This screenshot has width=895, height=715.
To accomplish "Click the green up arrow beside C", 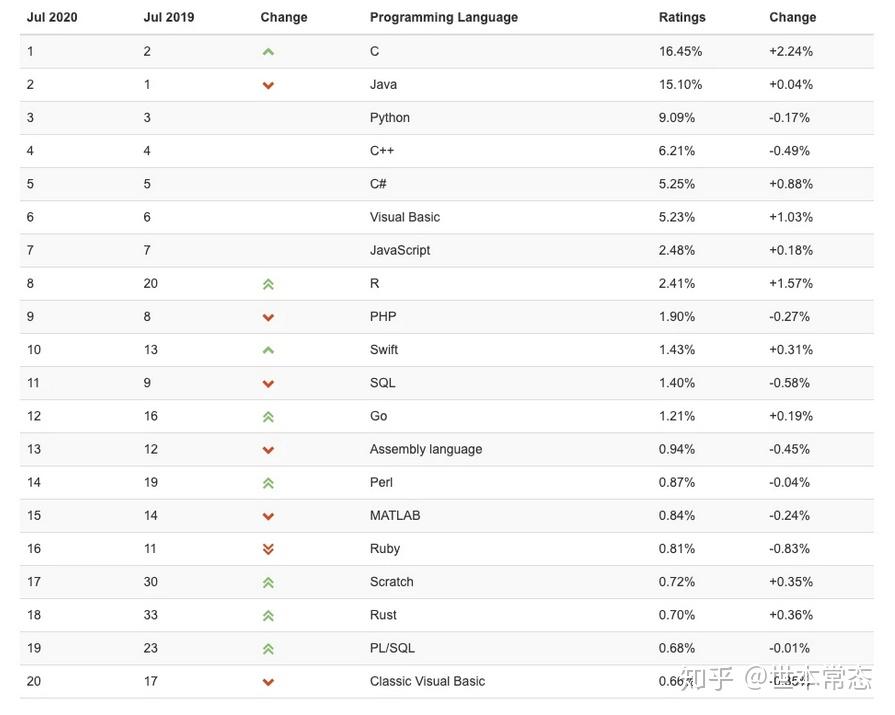I will 268,52.
